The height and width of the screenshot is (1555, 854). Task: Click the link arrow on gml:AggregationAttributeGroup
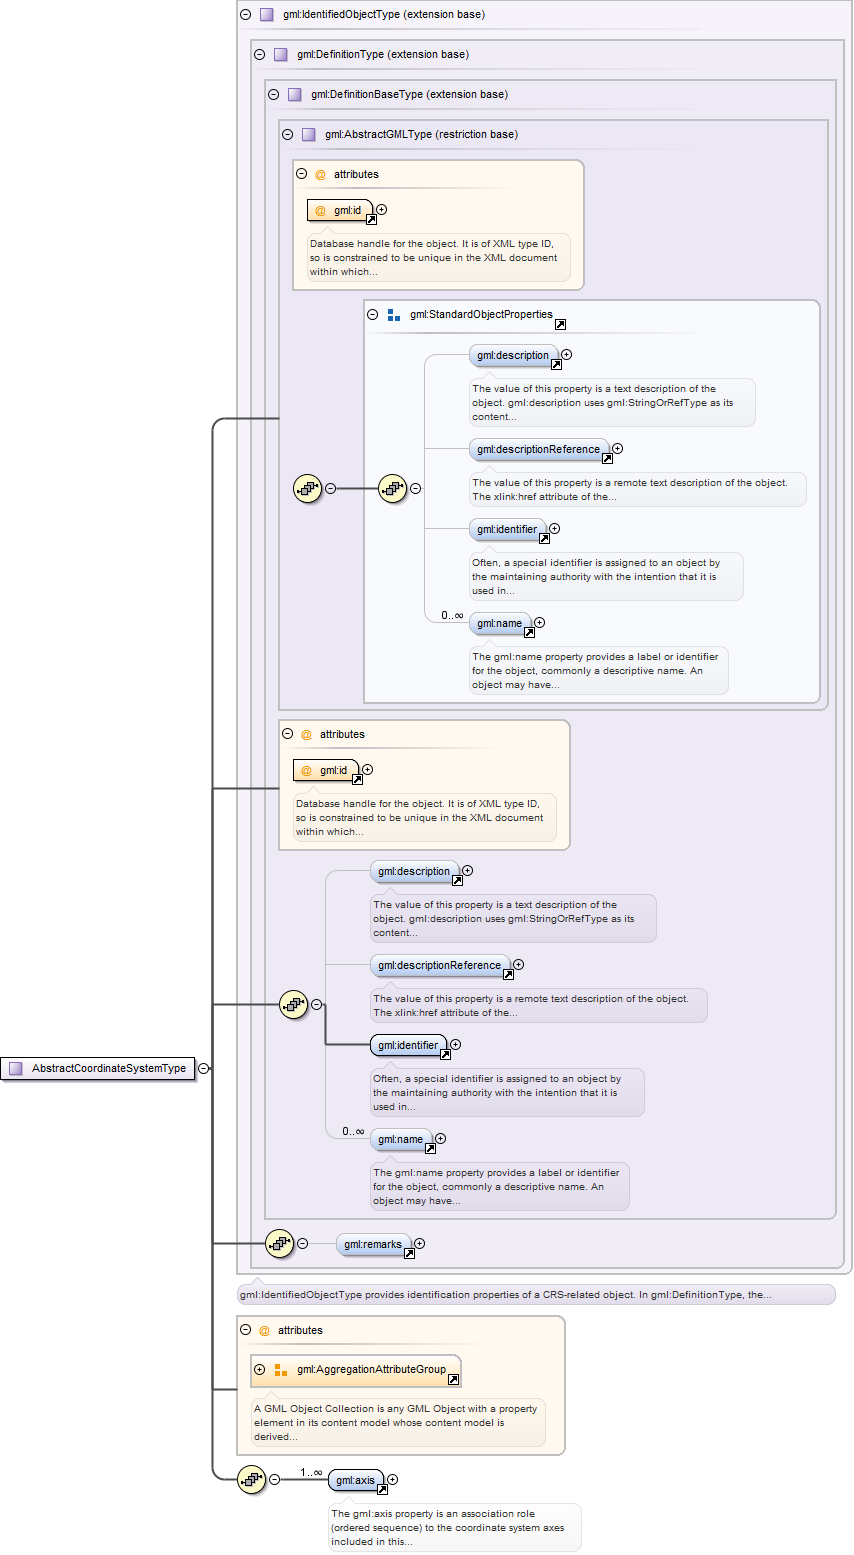453,1379
